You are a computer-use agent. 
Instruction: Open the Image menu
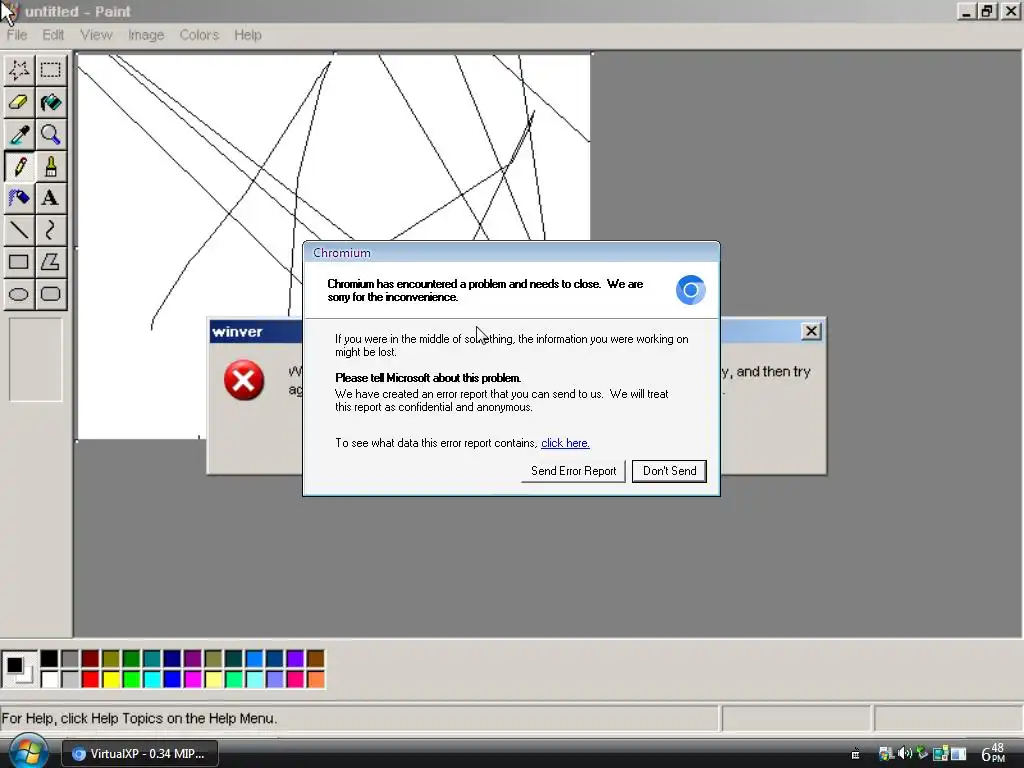click(x=146, y=35)
